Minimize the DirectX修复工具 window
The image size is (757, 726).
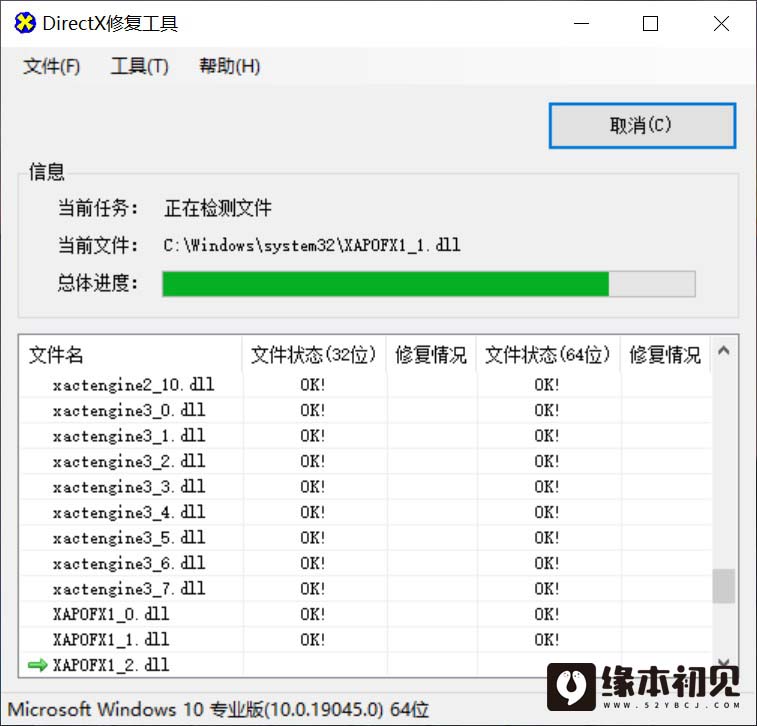[581, 23]
